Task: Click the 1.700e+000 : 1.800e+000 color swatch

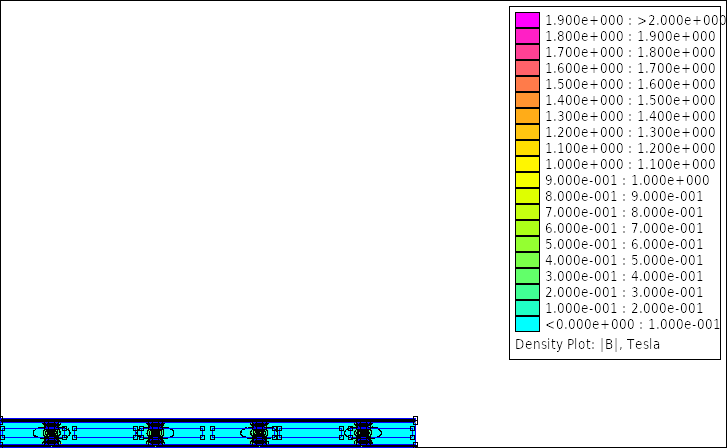Action: tap(527, 52)
